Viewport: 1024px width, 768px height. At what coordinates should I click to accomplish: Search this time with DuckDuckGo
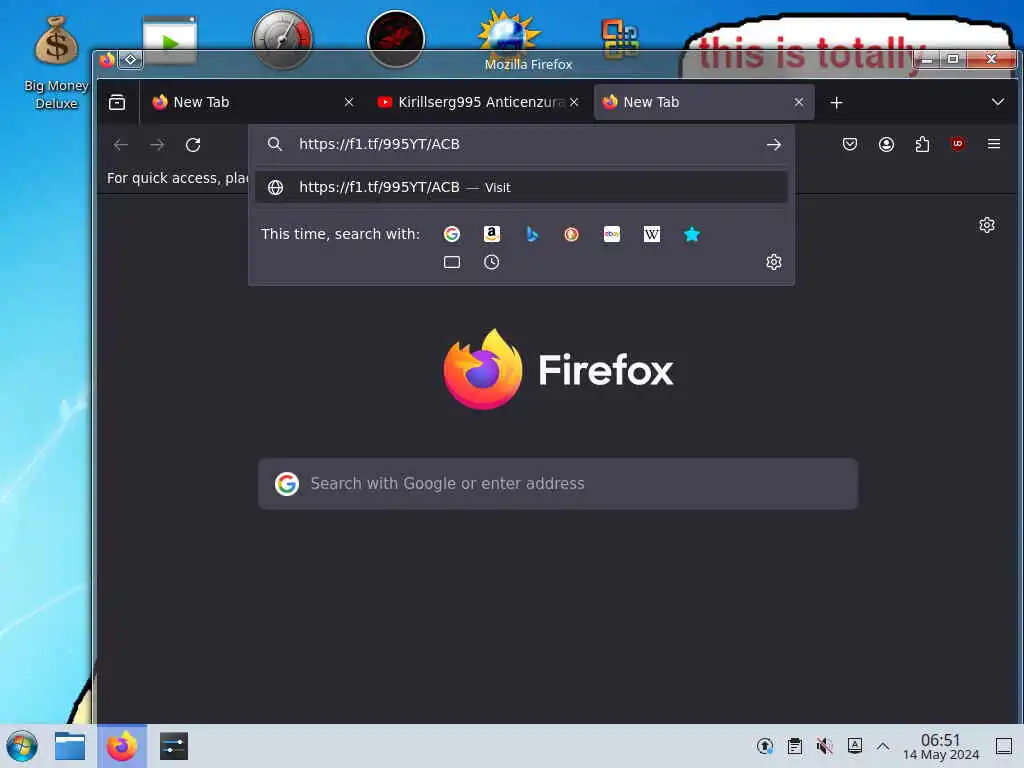571,234
